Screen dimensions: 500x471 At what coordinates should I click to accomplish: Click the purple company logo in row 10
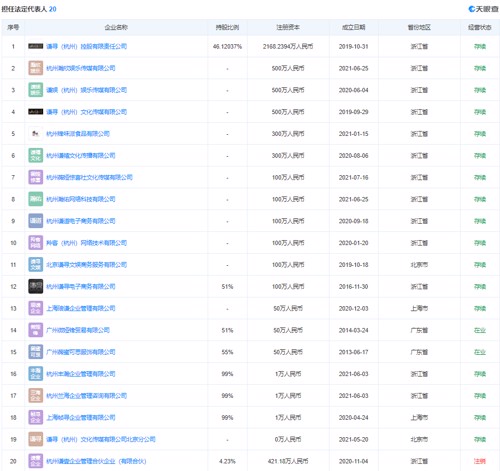coord(35,243)
